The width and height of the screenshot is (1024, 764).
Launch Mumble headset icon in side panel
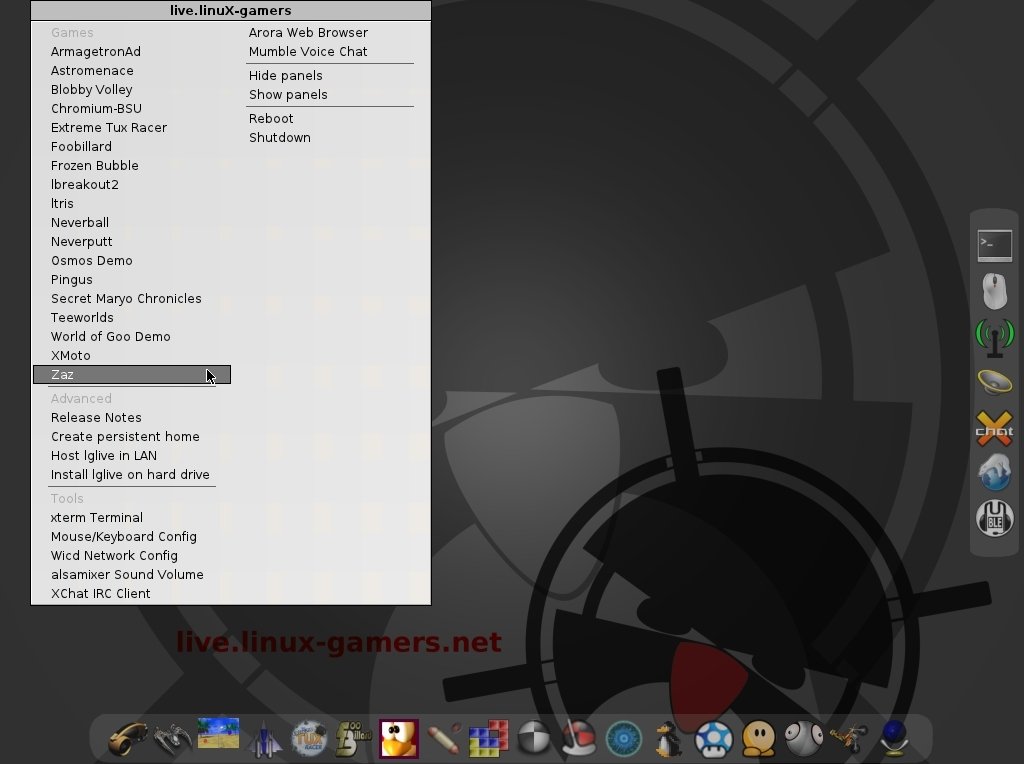(x=995, y=518)
